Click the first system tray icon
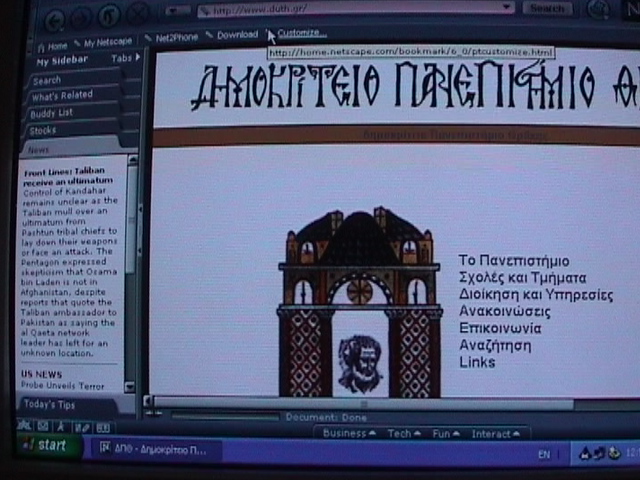Viewport: 640px width, 480px height. click(585, 453)
